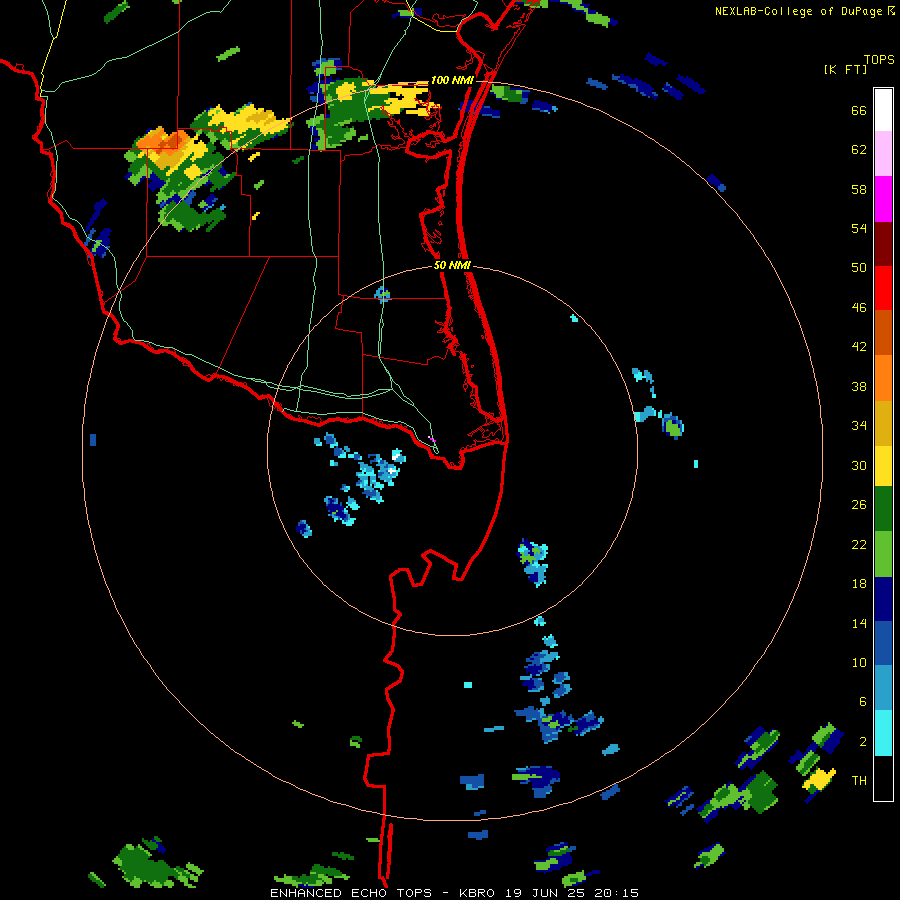The width and height of the screenshot is (900, 900).
Task: Click the "18" legend value
Action: pyautogui.click(x=859, y=584)
